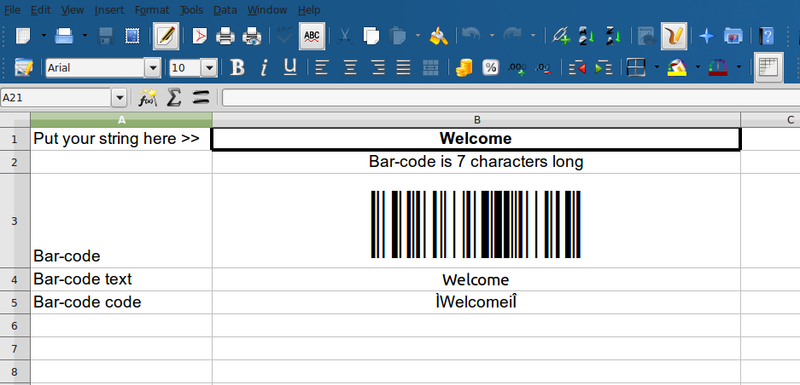
Task: Expand the Name Box dropdown
Action: (x=119, y=98)
